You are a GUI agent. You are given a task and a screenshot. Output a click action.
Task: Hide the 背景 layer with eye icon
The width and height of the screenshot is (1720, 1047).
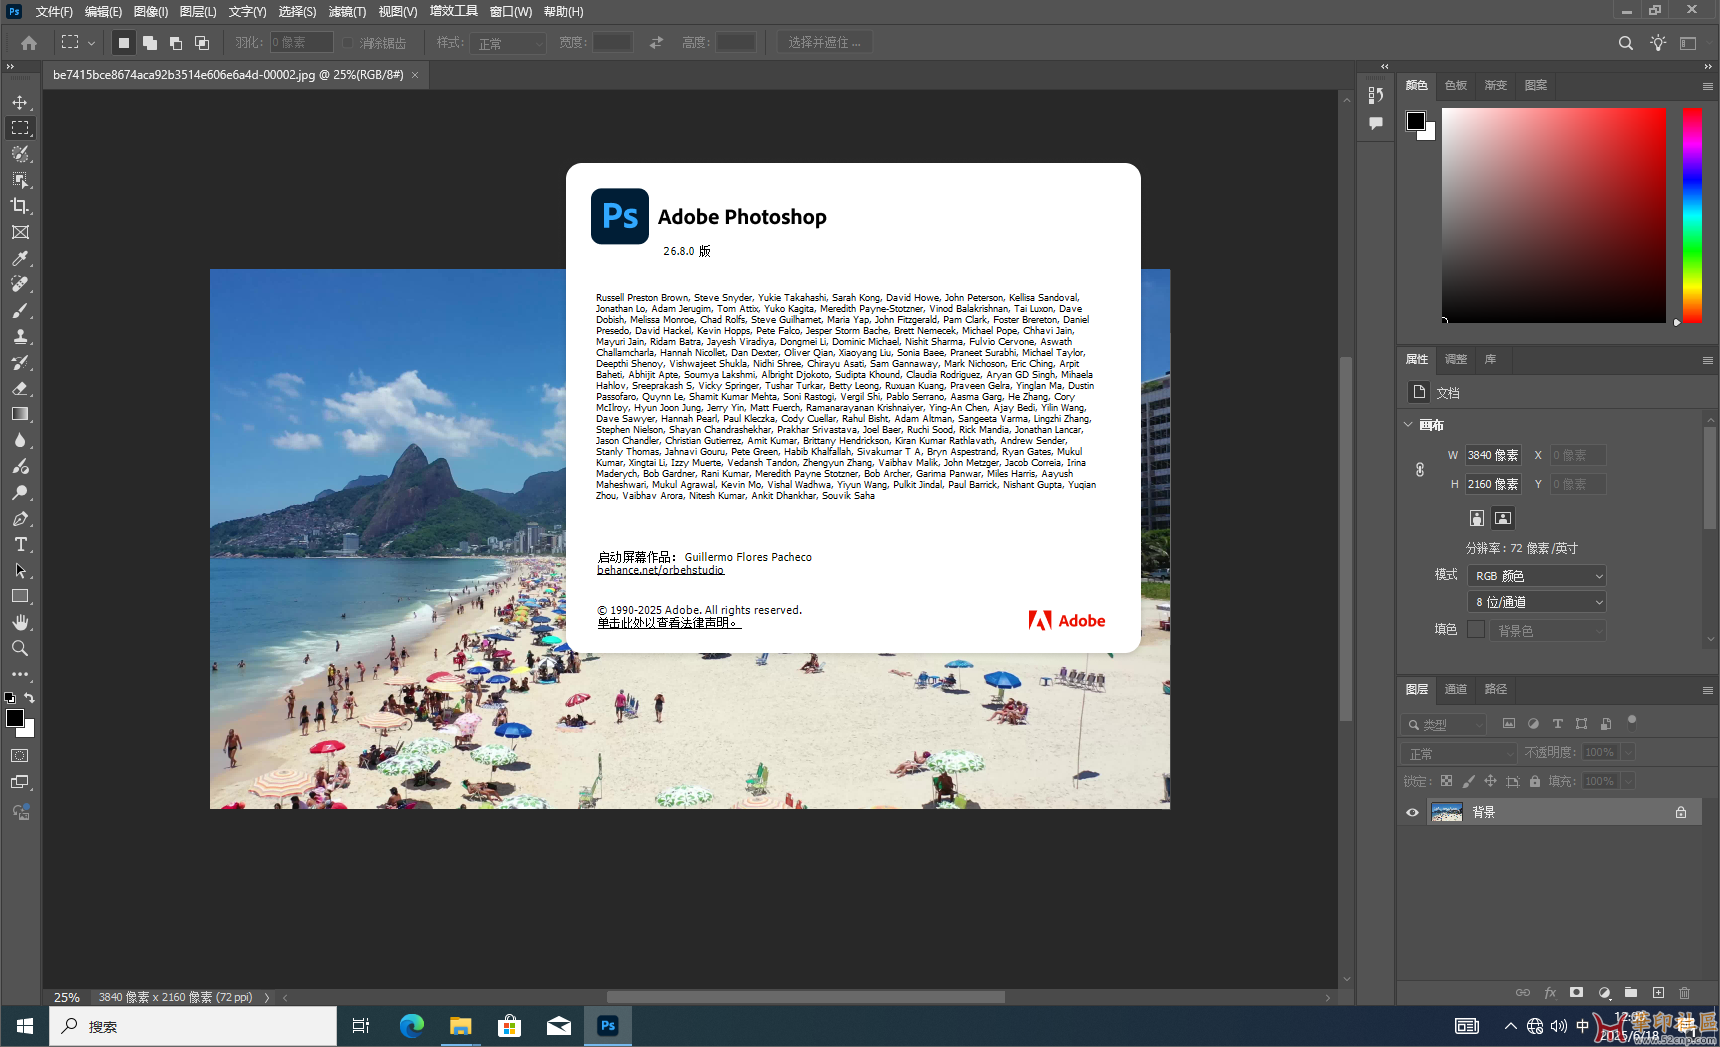(1412, 812)
